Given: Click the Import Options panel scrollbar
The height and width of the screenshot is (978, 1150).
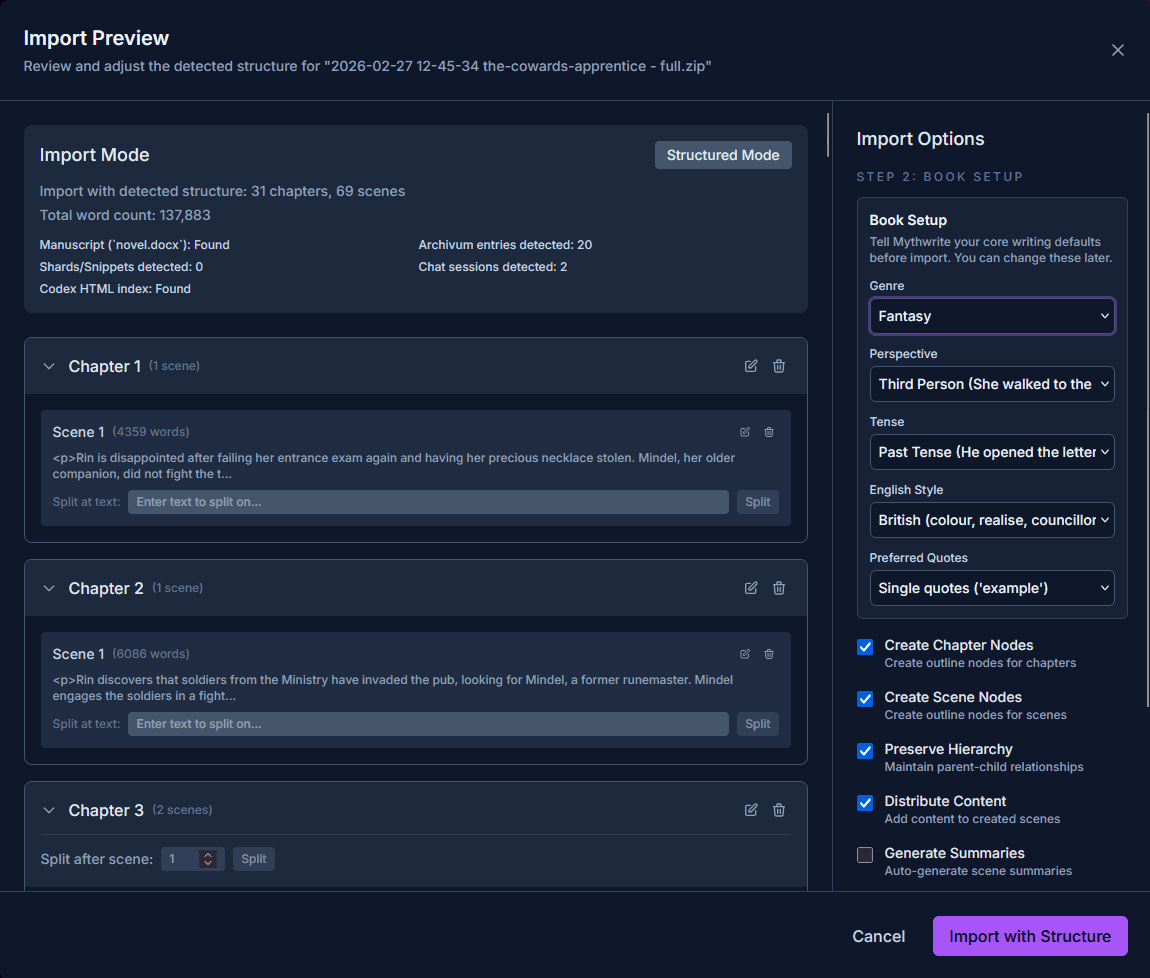Looking at the screenshot, I should coord(1148,409).
